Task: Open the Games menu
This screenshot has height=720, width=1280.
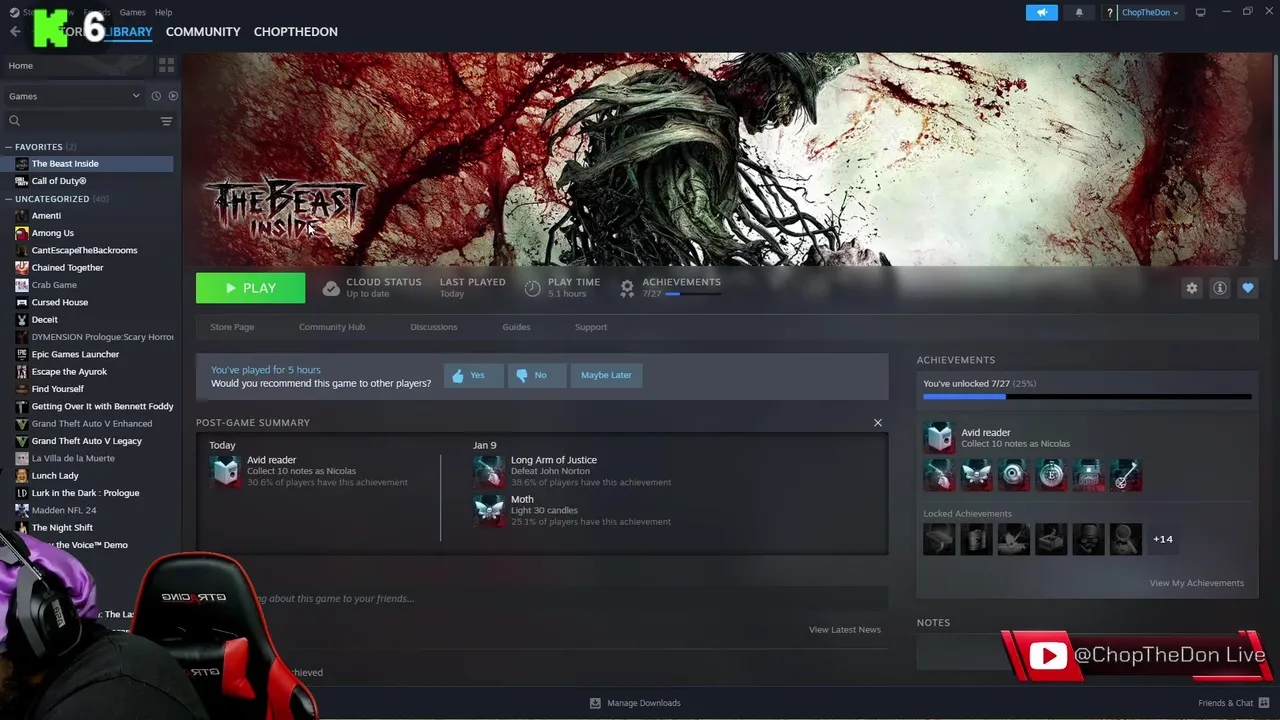Action: (x=132, y=12)
